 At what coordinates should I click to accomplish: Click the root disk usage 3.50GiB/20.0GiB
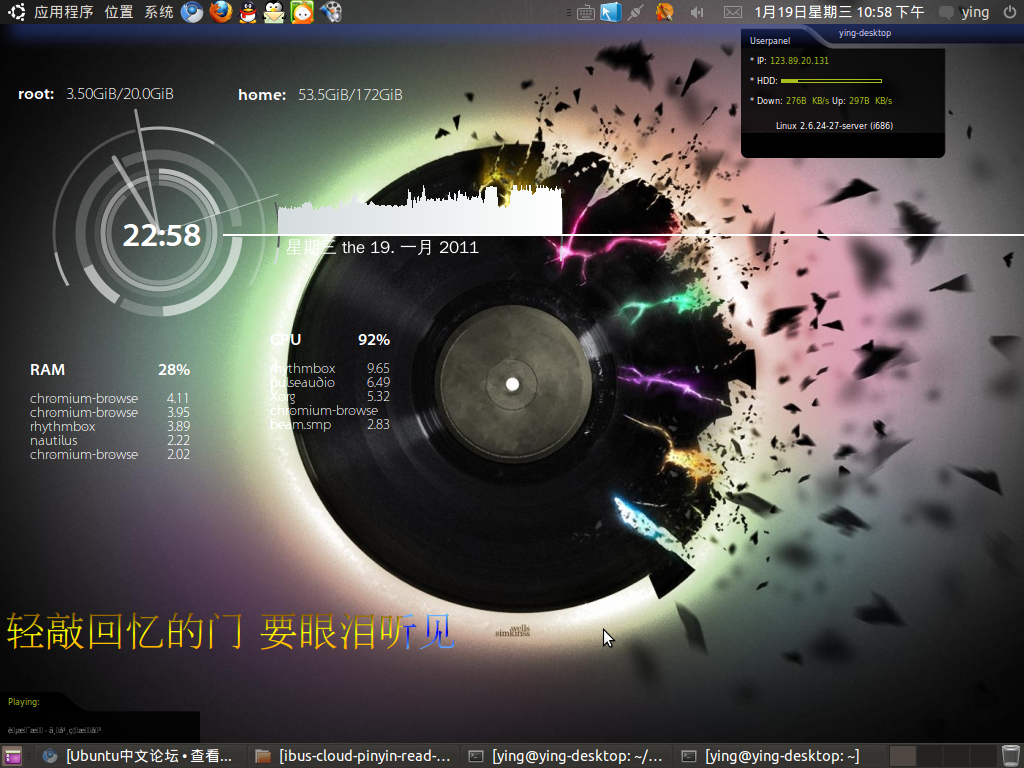[120, 94]
